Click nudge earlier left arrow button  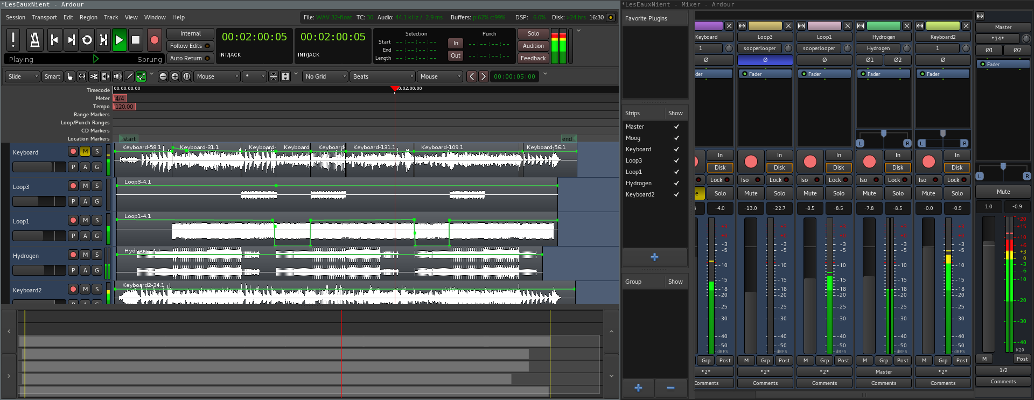point(471,76)
